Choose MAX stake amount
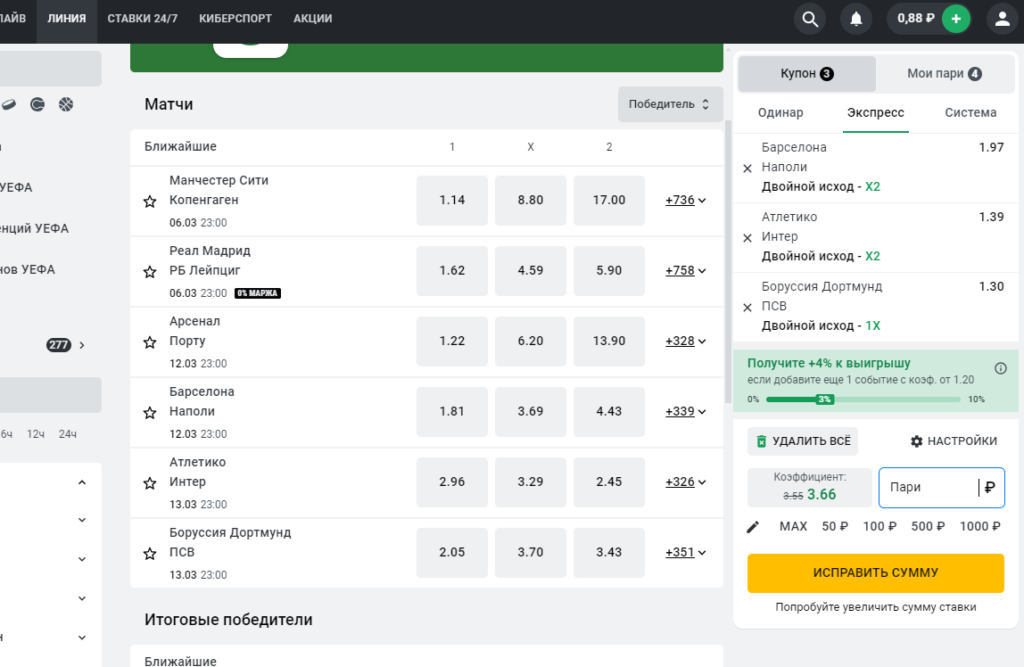 [793, 527]
